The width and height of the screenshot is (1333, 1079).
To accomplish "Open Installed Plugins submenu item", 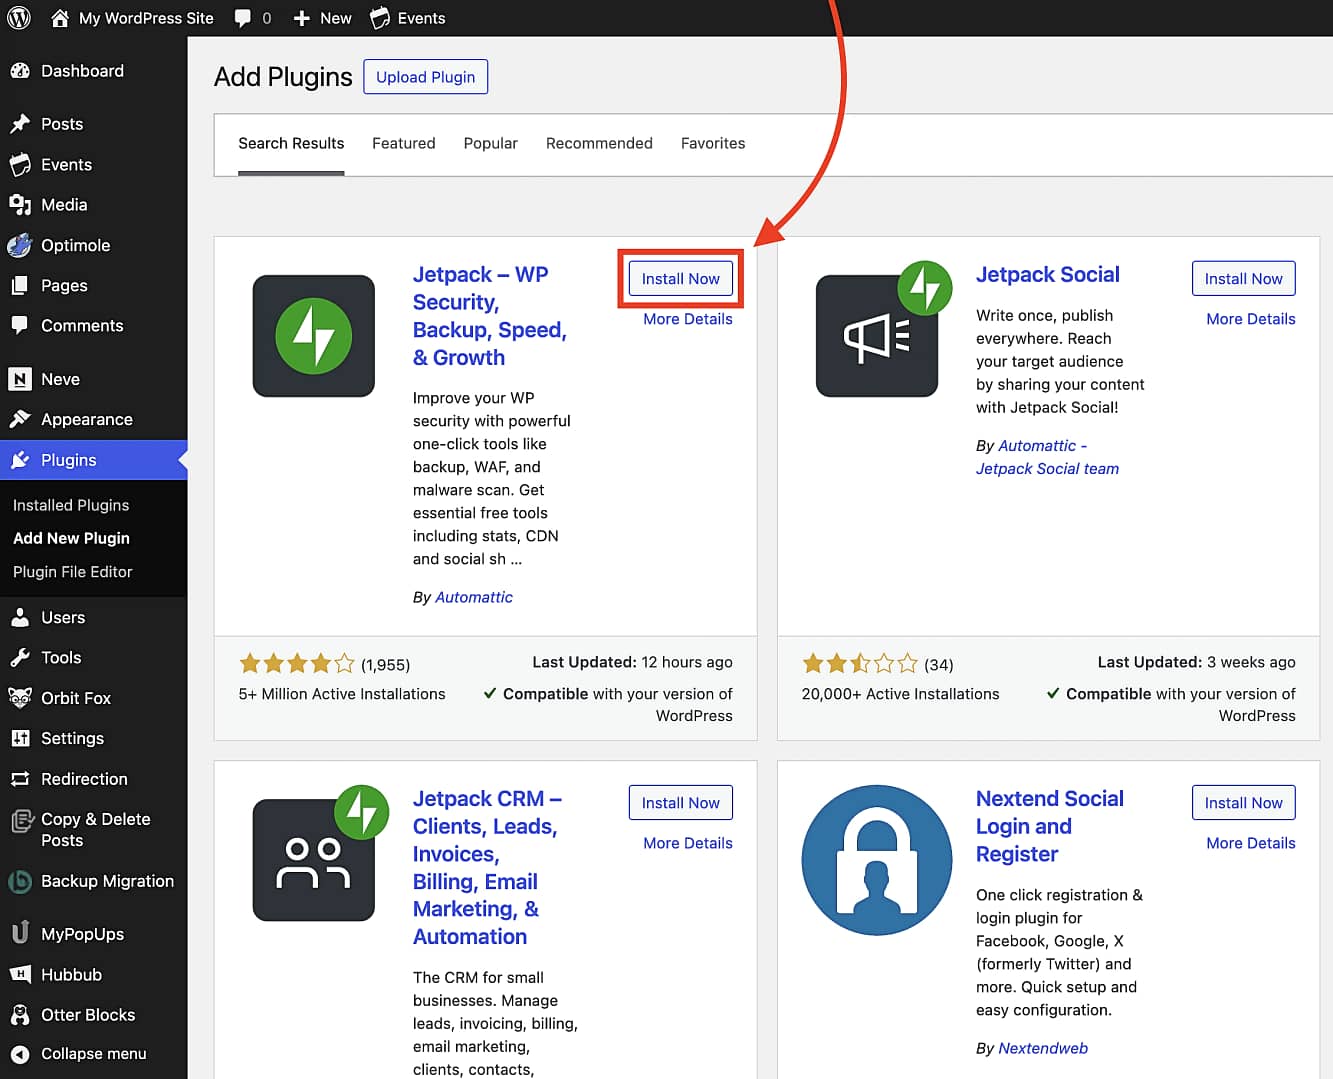I will tap(71, 505).
